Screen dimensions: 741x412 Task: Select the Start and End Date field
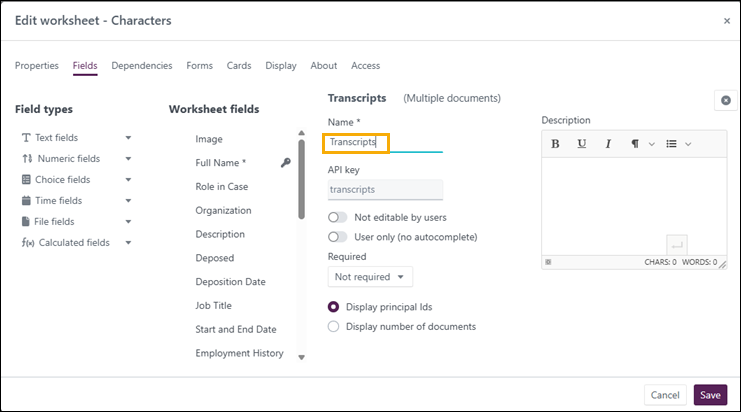click(x=236, y=329)
